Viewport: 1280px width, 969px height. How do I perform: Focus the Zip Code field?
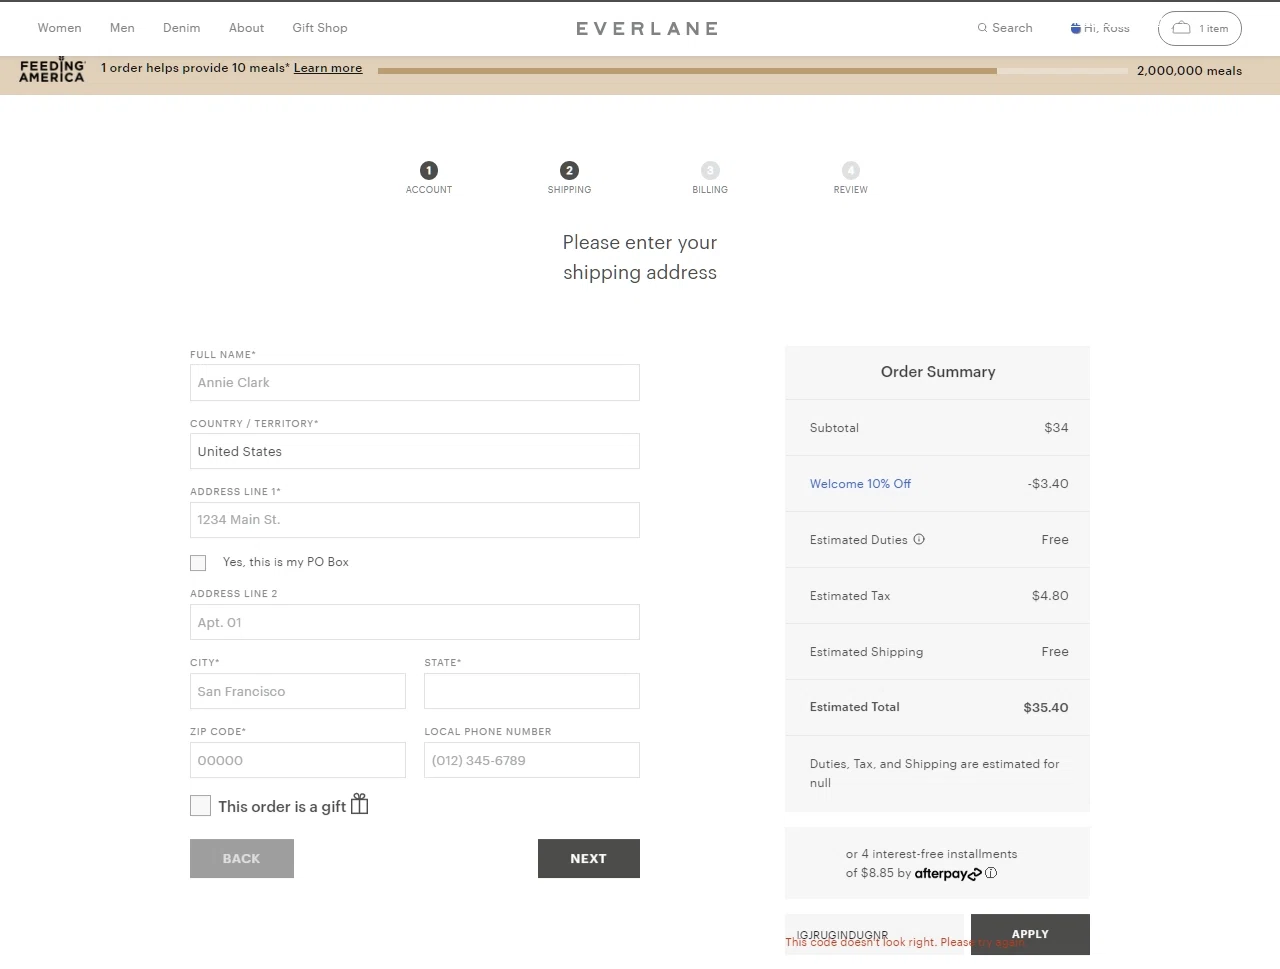point(298,760)
